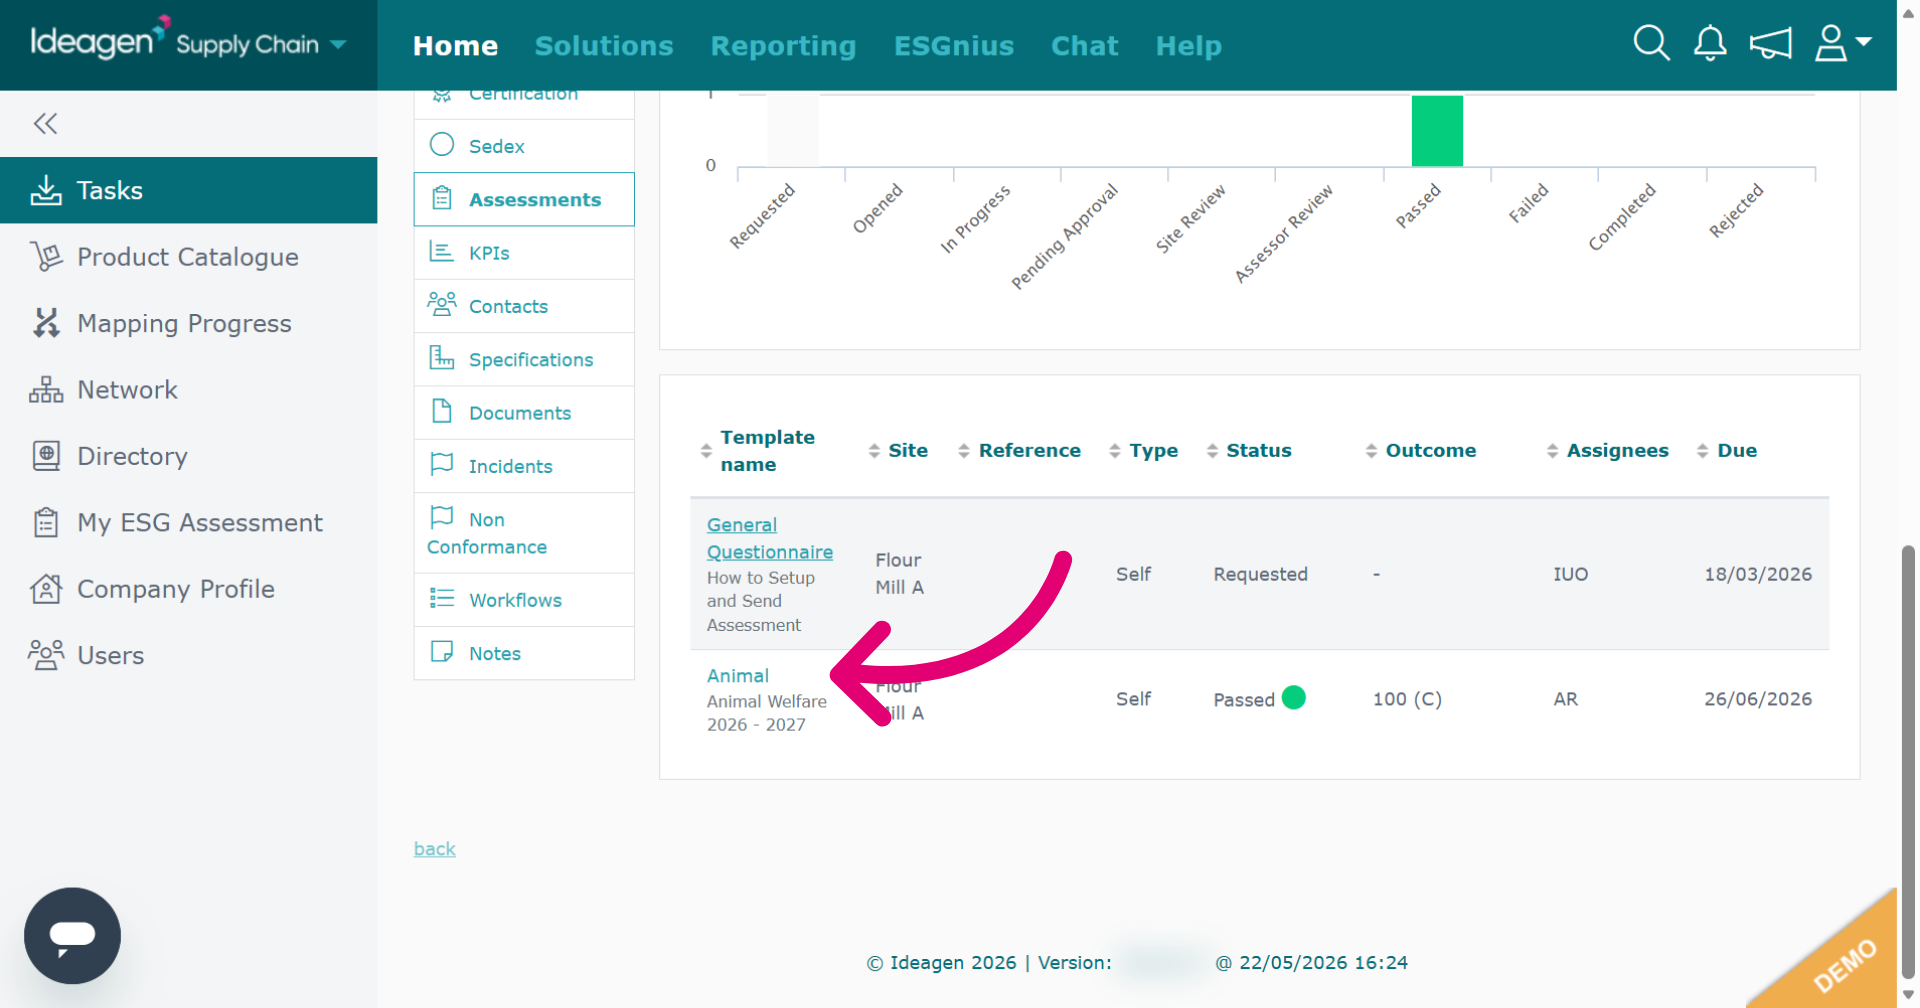
Task: Click the scrollbar down arrow
Action: coord(1908,995)
